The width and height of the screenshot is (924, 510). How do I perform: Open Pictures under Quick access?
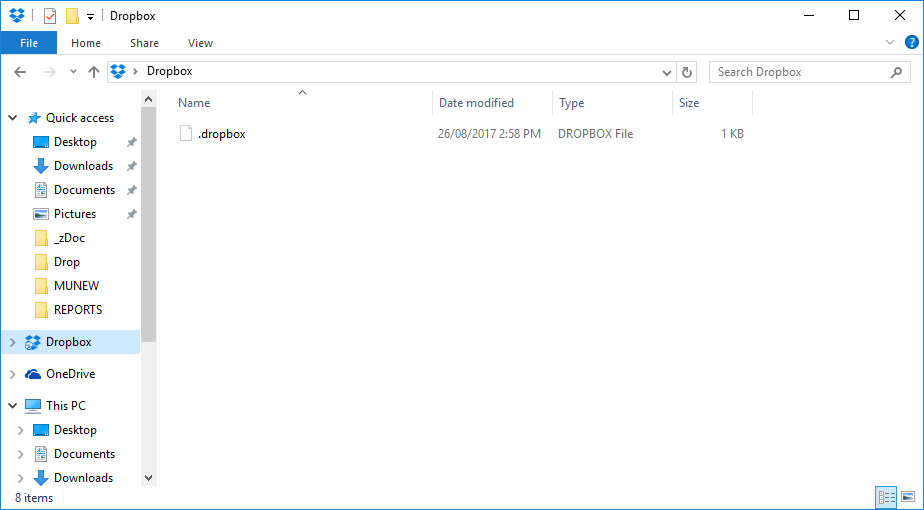point(75,214)
